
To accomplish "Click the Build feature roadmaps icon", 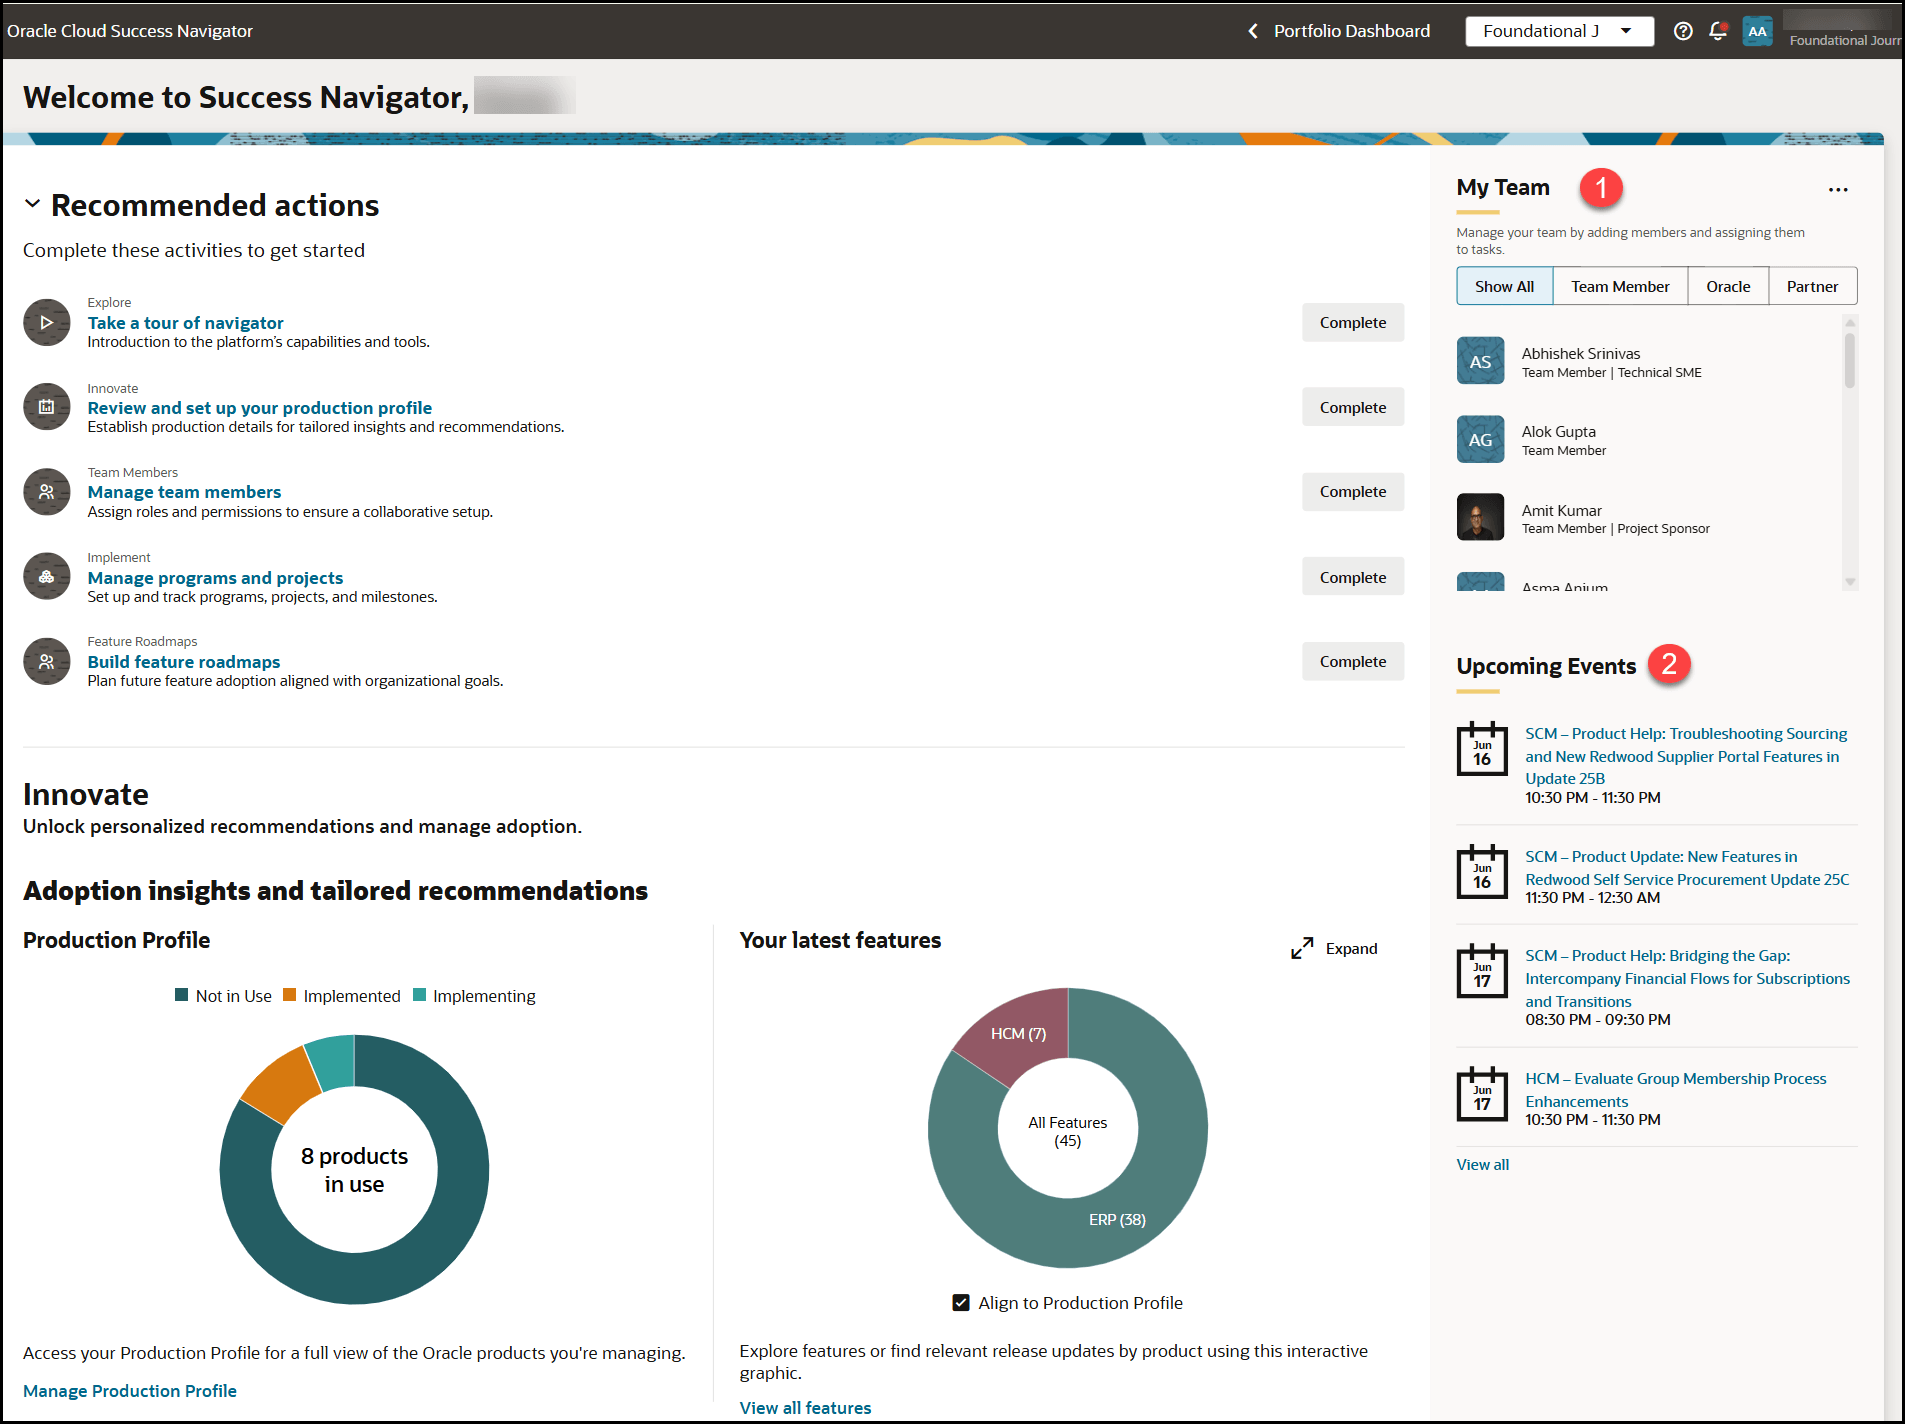I will pyautogui.click(x=47, y=661).
